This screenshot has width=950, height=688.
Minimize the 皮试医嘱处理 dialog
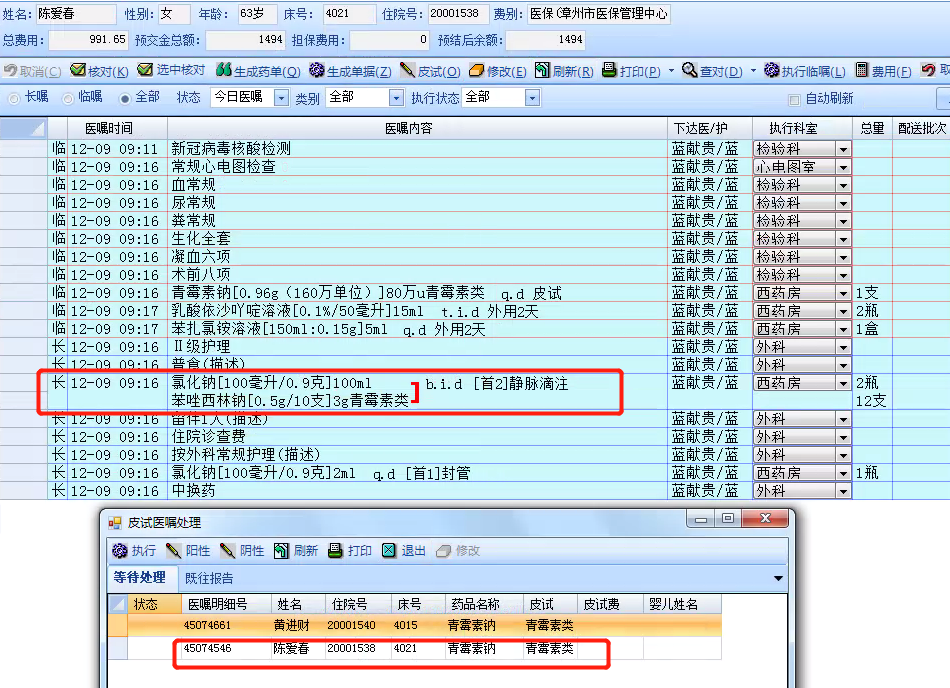[x=701, y=518]
